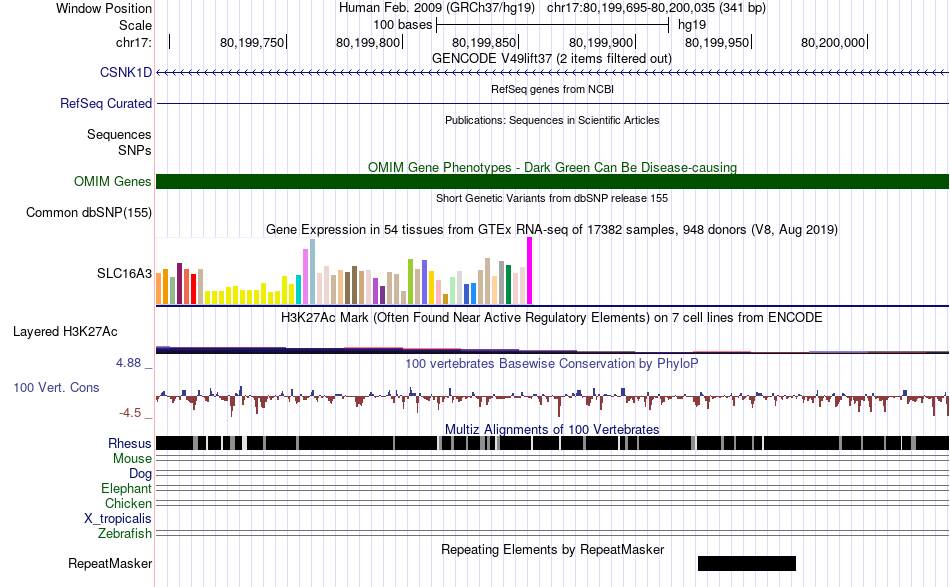The image size is (950, 587).
Task: Select the 100 Vert. Cons track label
Action: tap(56, 388)
